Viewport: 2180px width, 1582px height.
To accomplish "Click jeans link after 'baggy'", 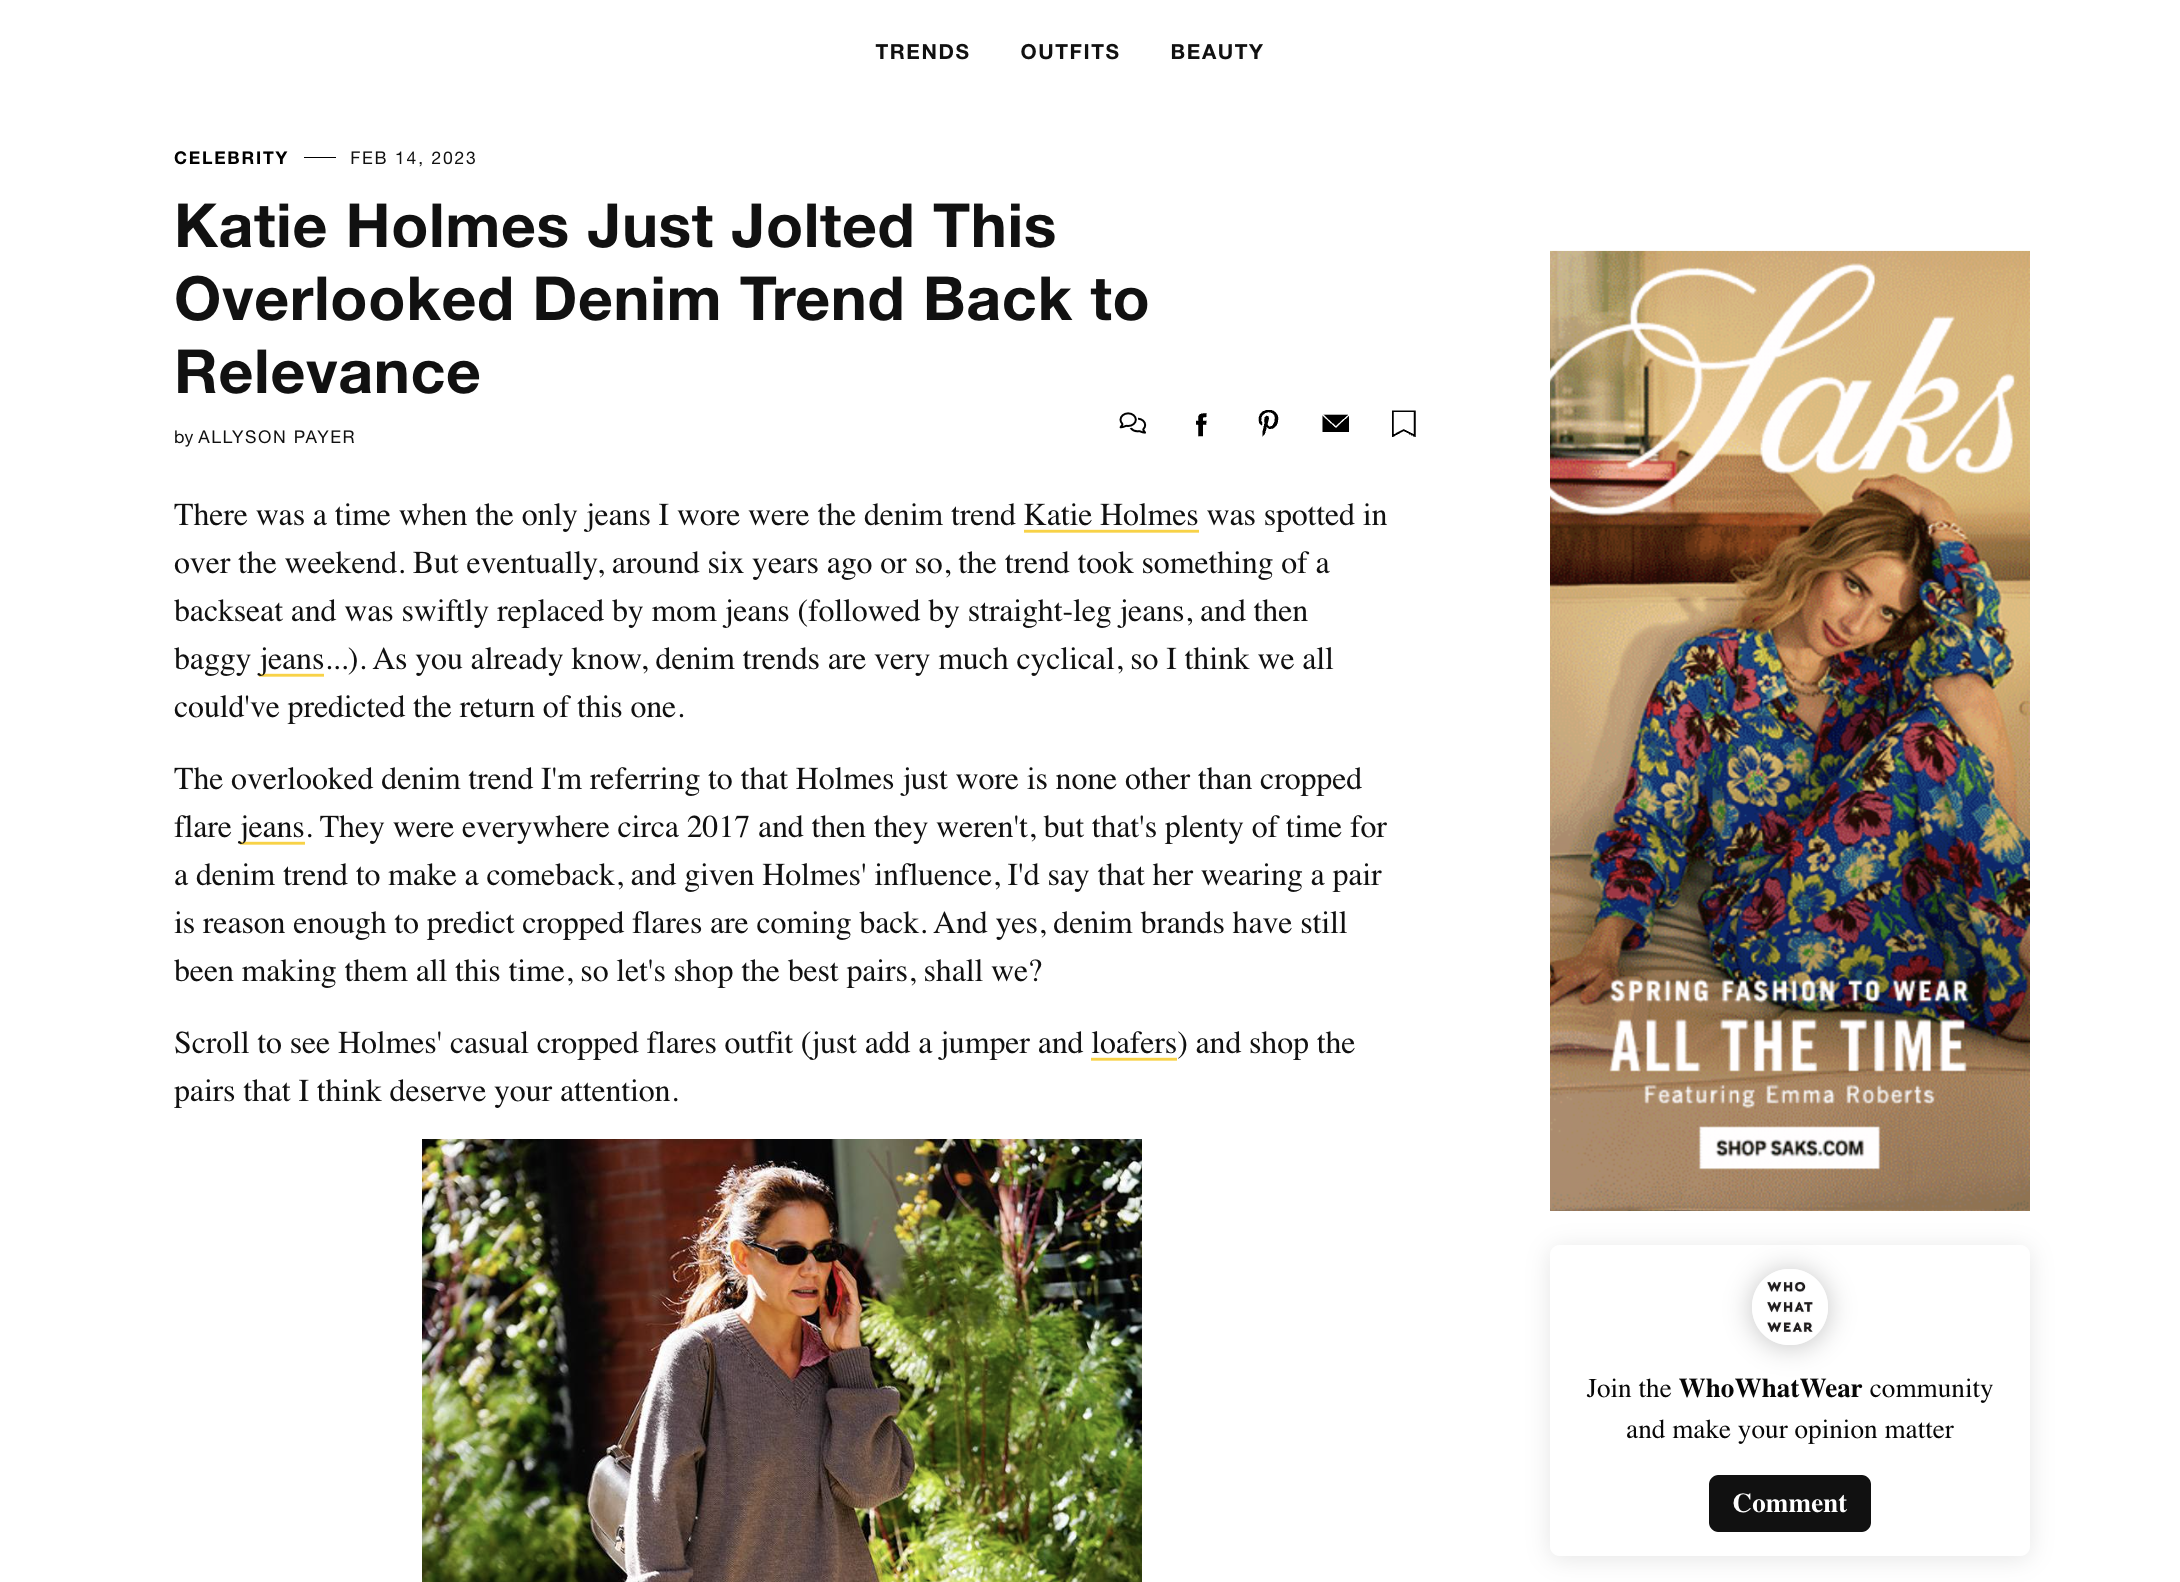I will [292, 660].
